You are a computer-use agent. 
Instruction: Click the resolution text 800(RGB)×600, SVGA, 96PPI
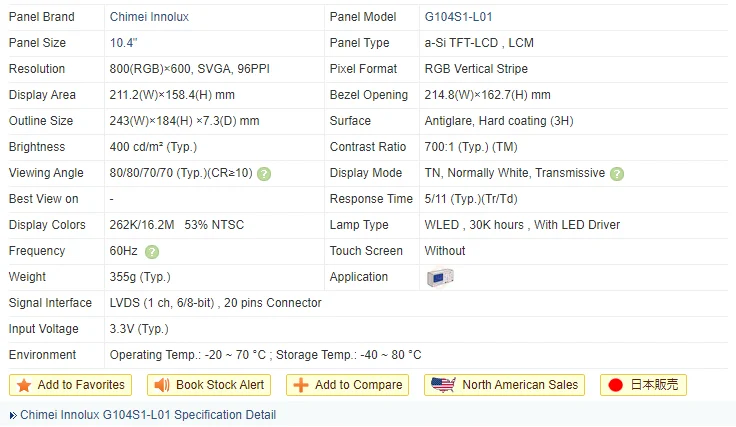(x=190, y=69)
